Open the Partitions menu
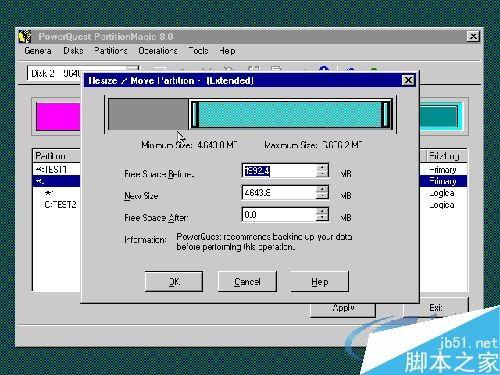Image resolution: width=500 pixels, height=375 pixels. (110, 51)
